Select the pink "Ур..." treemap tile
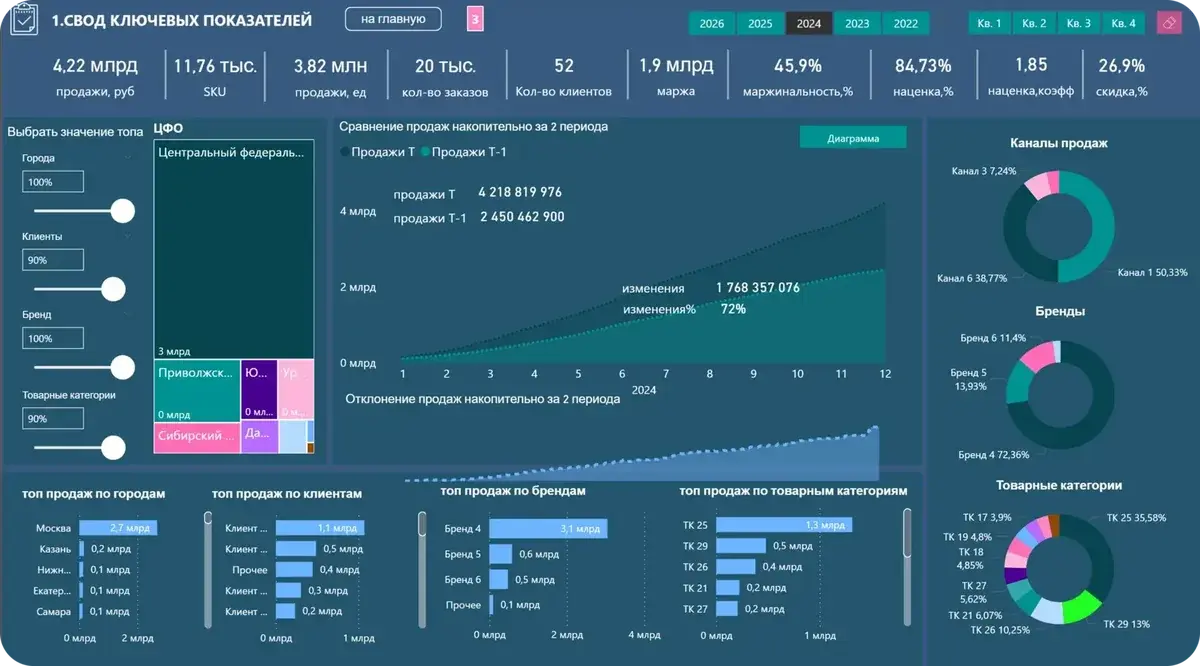Image resolution: width=1200 pixels, height=666 pixels. point(296,390)
